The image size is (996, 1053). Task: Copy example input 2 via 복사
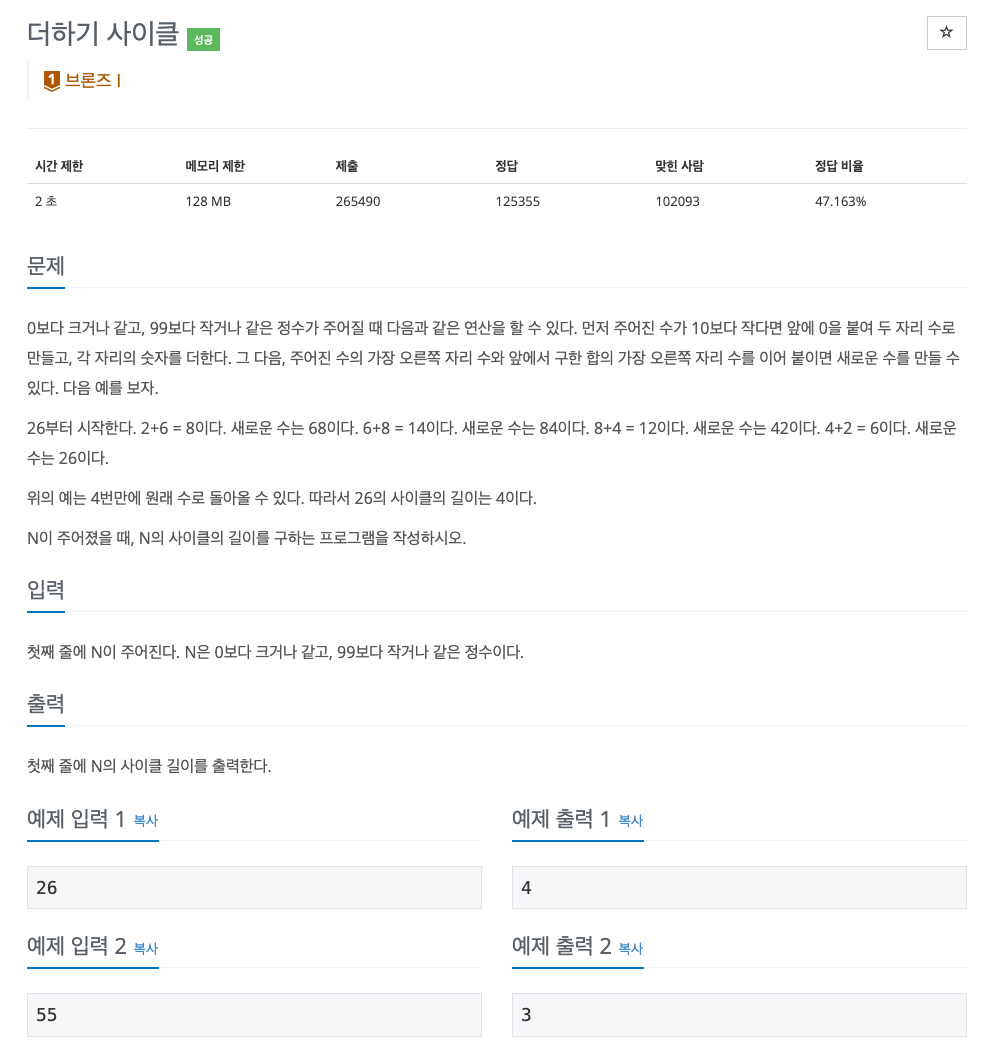tap(146, 948)
